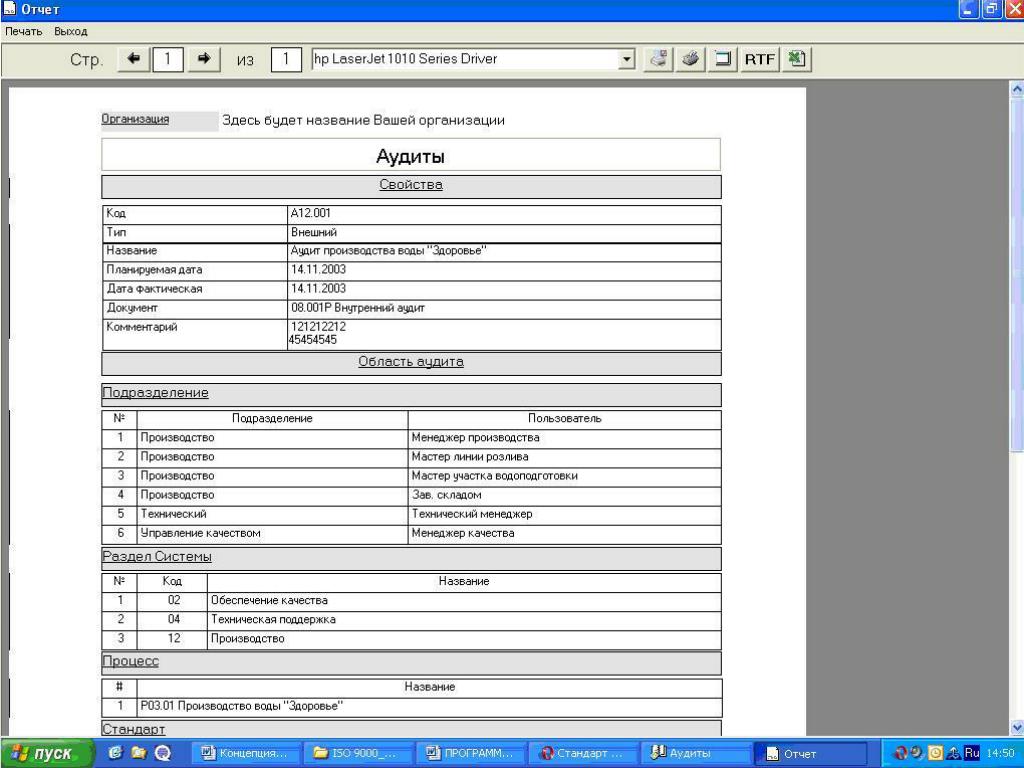Viewport: 1024px width, 768px height.
Task: Minimize the Отчет window
Action: pyautogui.click(x=968, y=9)
